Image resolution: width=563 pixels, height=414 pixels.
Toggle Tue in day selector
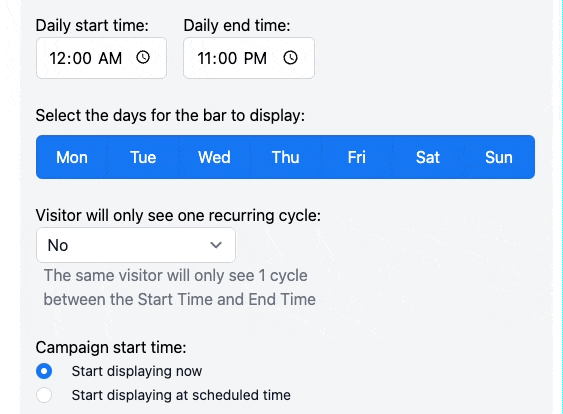[143, 157]
